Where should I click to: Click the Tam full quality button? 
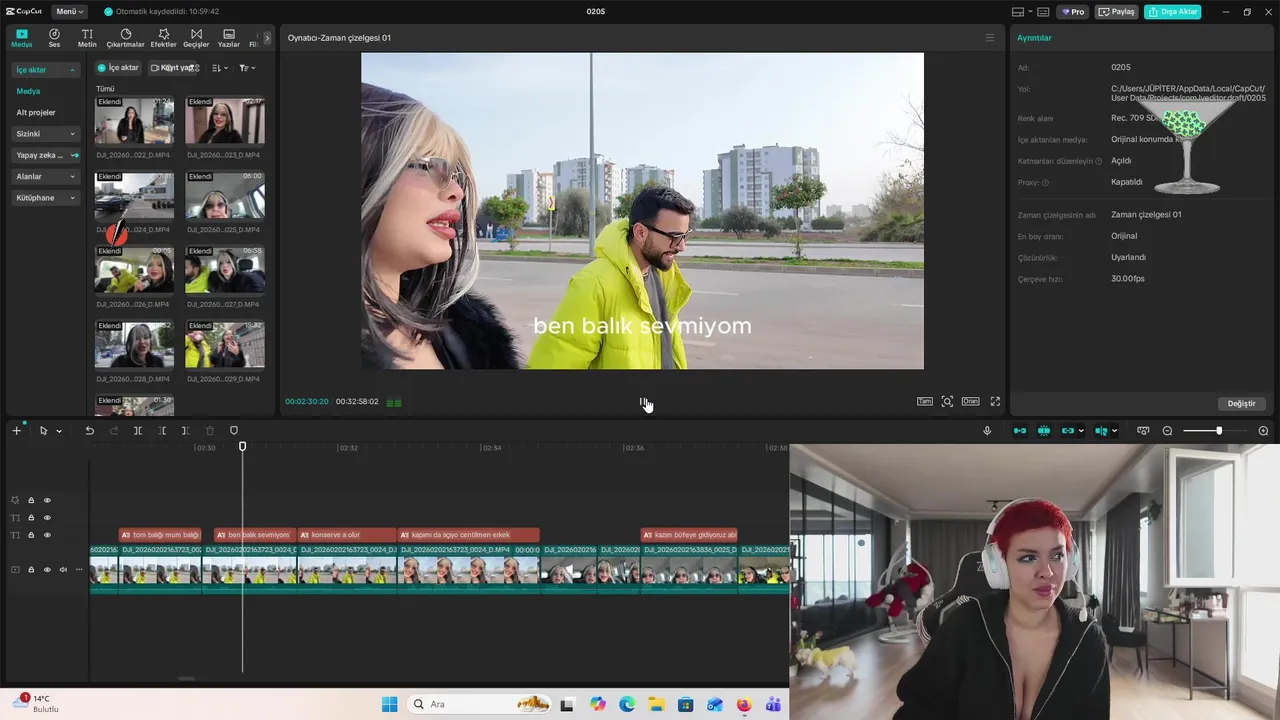tap(925, 401)
